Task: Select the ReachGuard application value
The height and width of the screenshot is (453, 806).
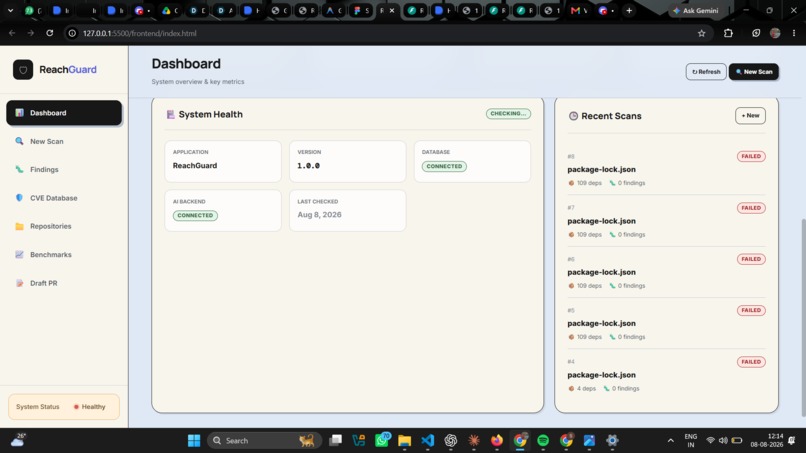Action: [x=195, y=166]
